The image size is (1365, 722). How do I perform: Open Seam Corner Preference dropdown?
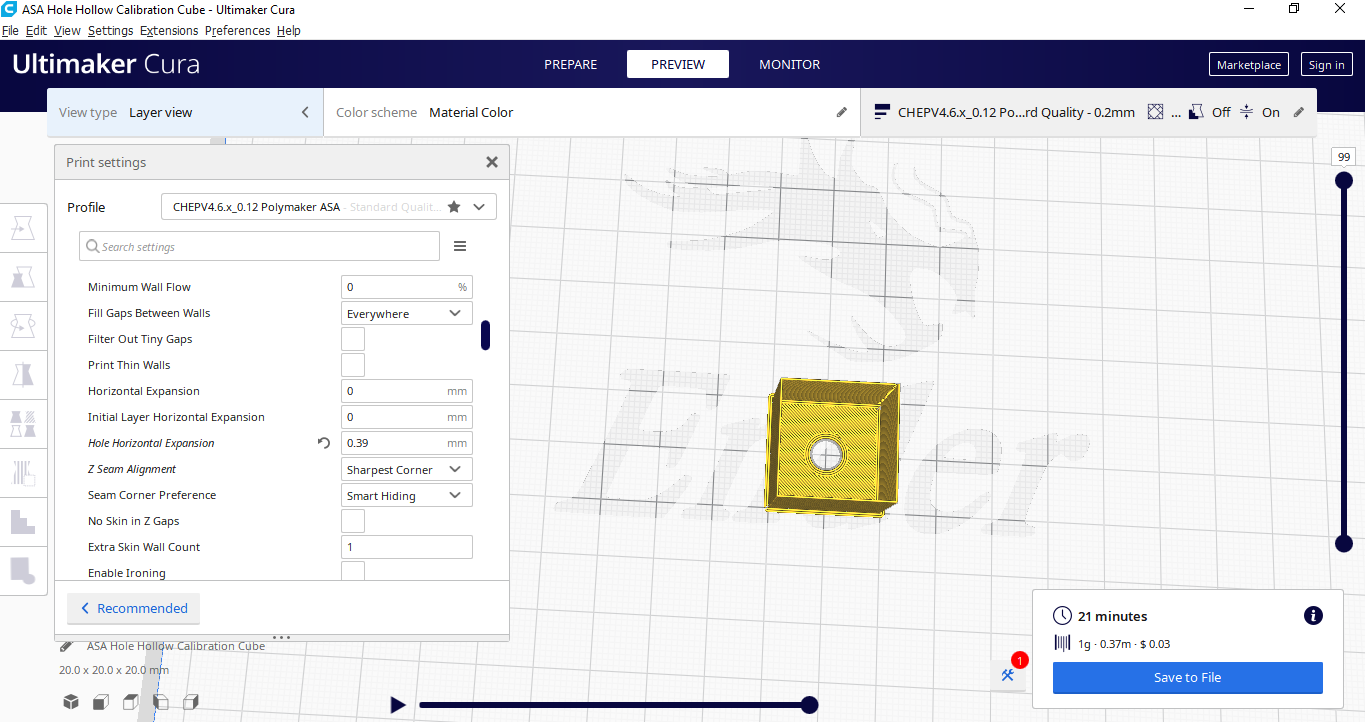click(x=407, y=495)
